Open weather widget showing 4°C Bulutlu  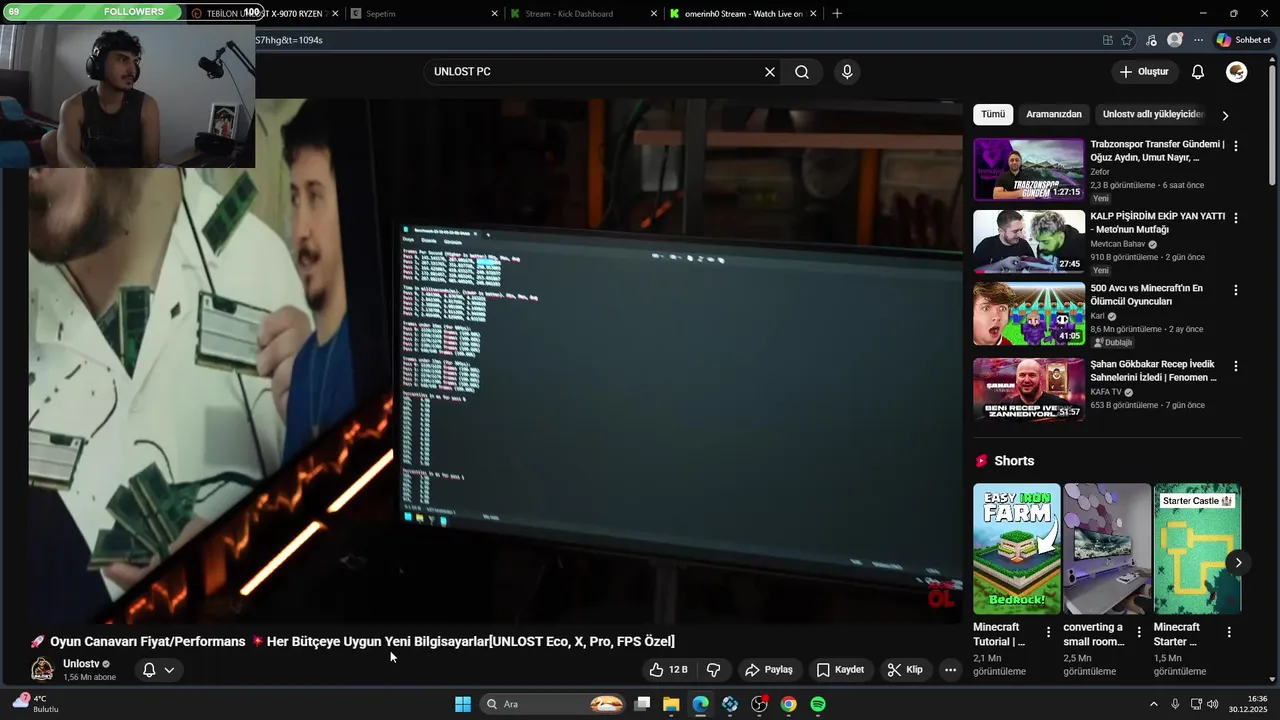pos(36,704)
